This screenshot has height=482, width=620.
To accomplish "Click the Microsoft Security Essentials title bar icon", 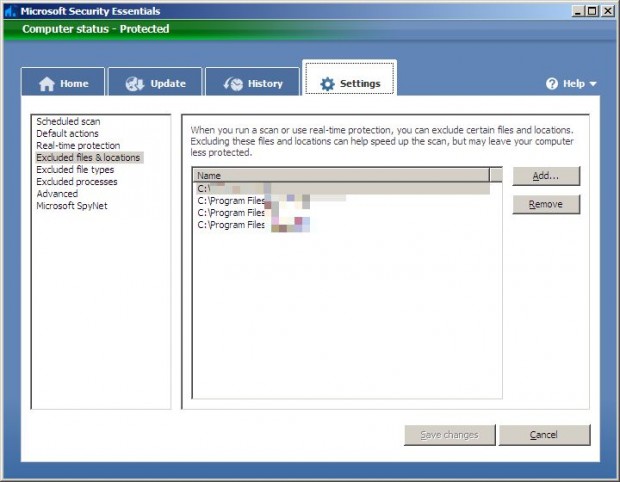I will [10, 11].
